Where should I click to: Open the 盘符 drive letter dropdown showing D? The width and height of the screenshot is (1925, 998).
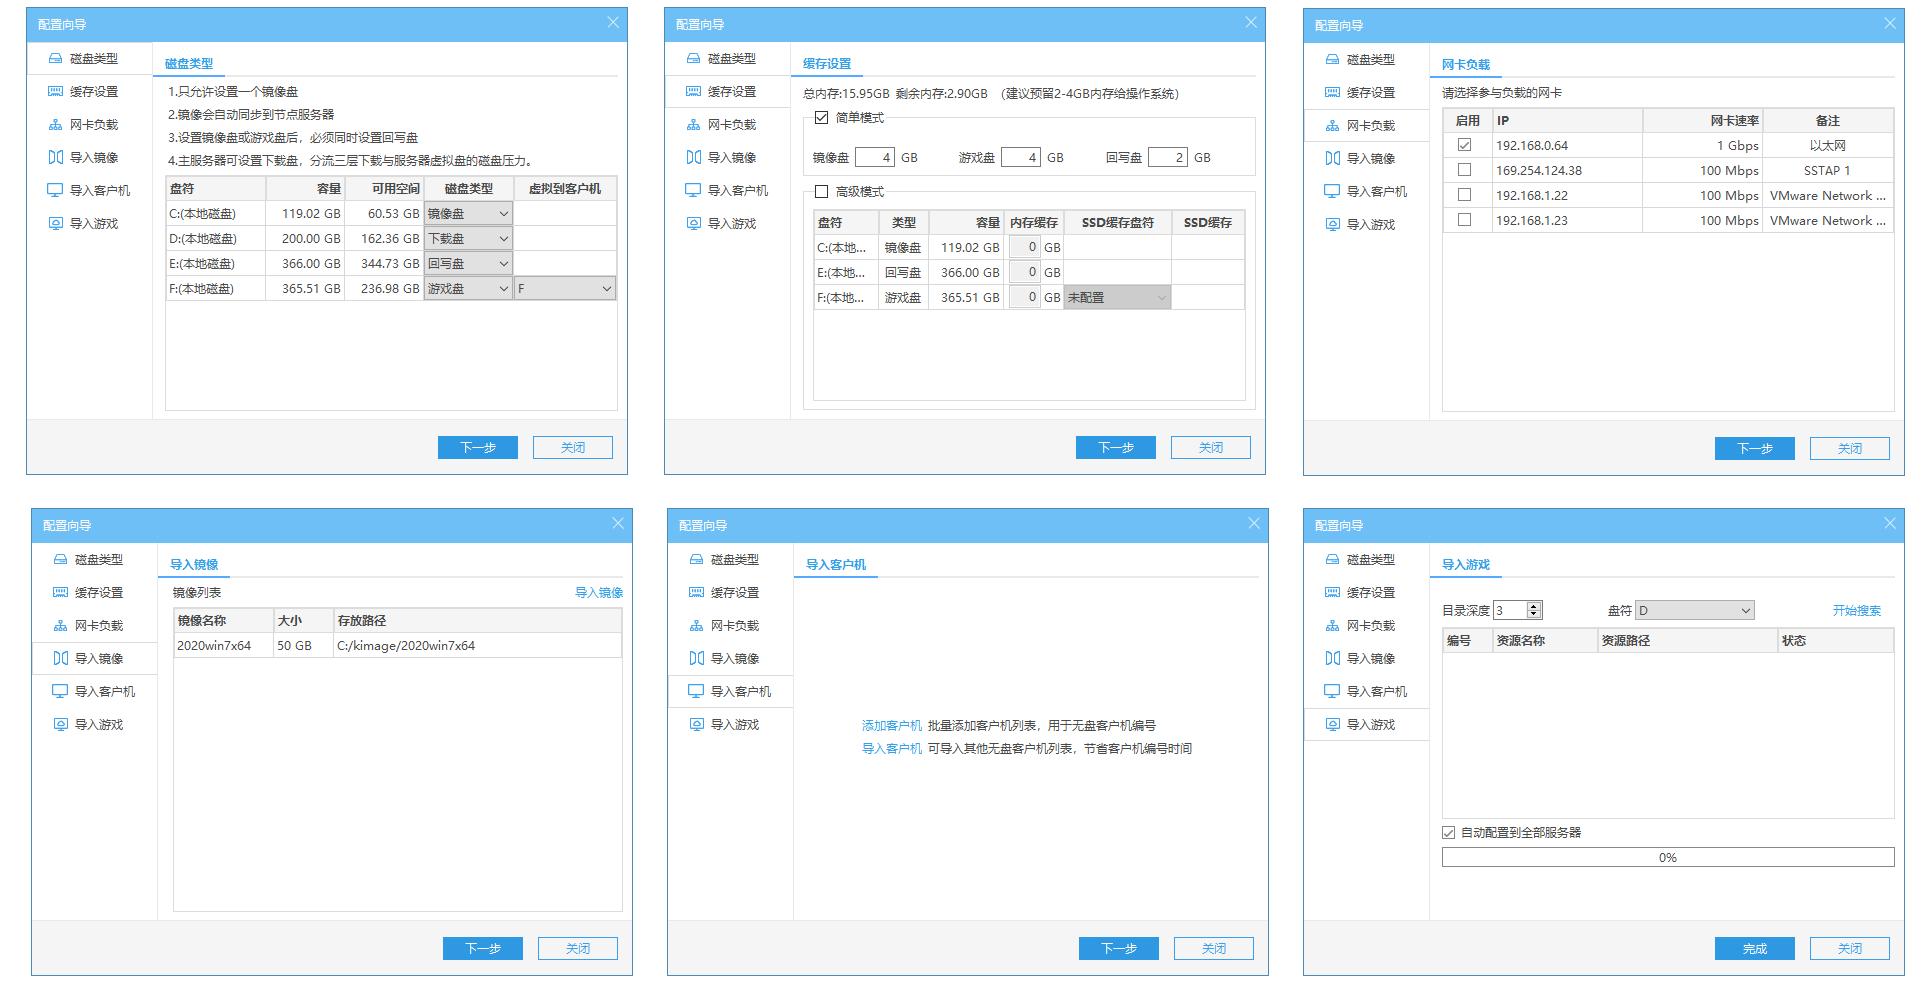[x=1694, y=611]
